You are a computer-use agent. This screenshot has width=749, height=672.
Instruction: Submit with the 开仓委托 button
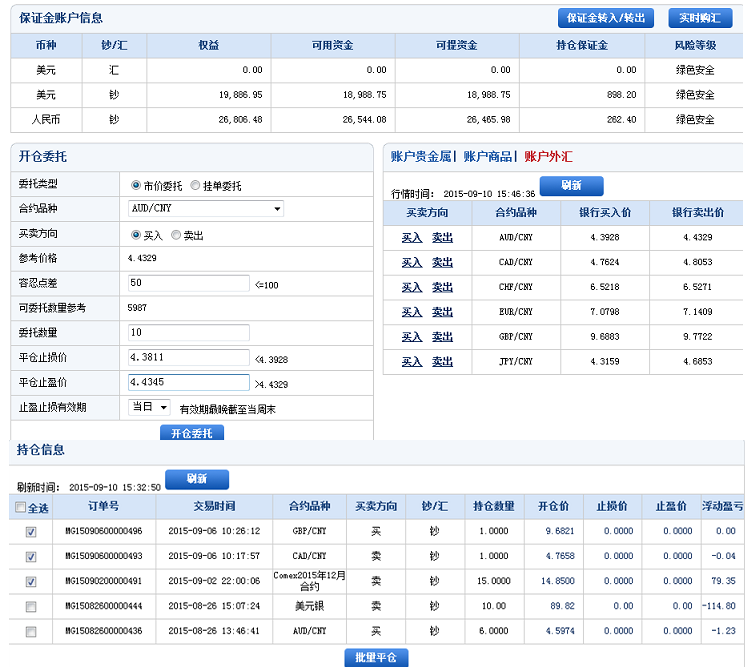pos(192,433)
